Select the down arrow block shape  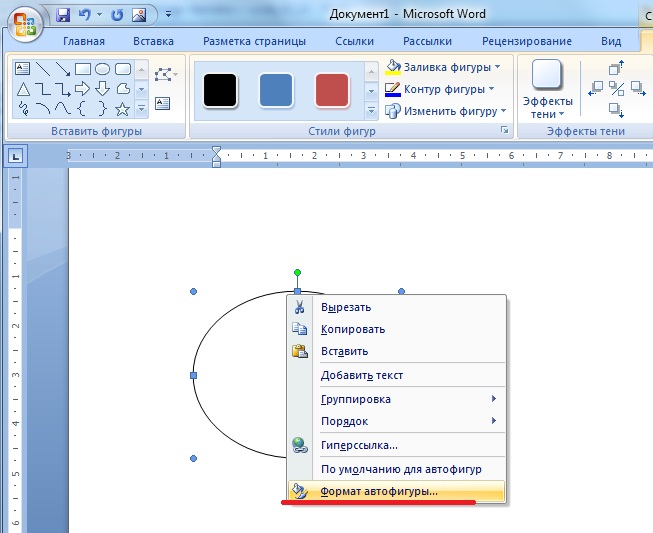102,89
